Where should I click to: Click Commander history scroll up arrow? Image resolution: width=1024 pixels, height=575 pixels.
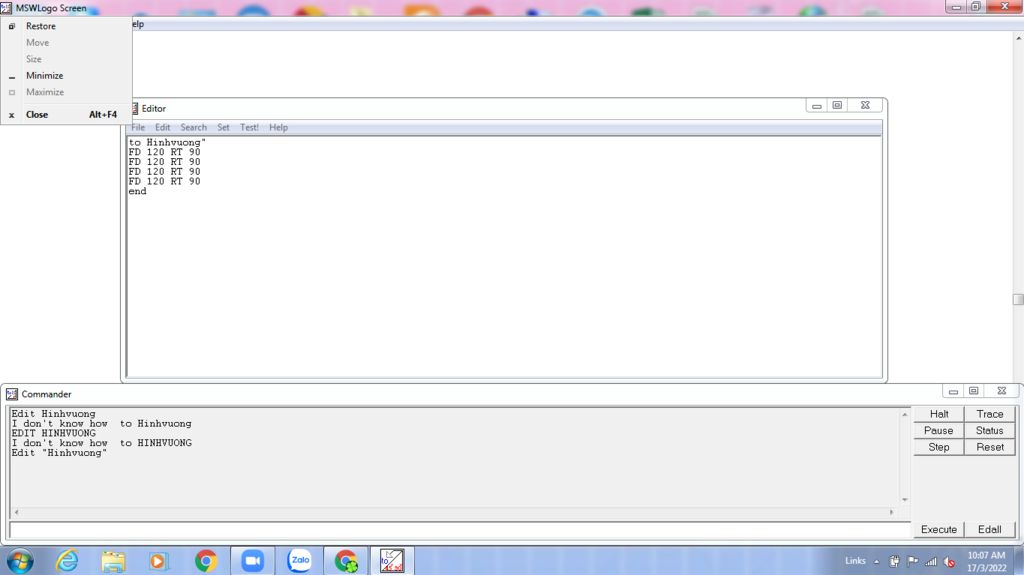click(904, 414)
